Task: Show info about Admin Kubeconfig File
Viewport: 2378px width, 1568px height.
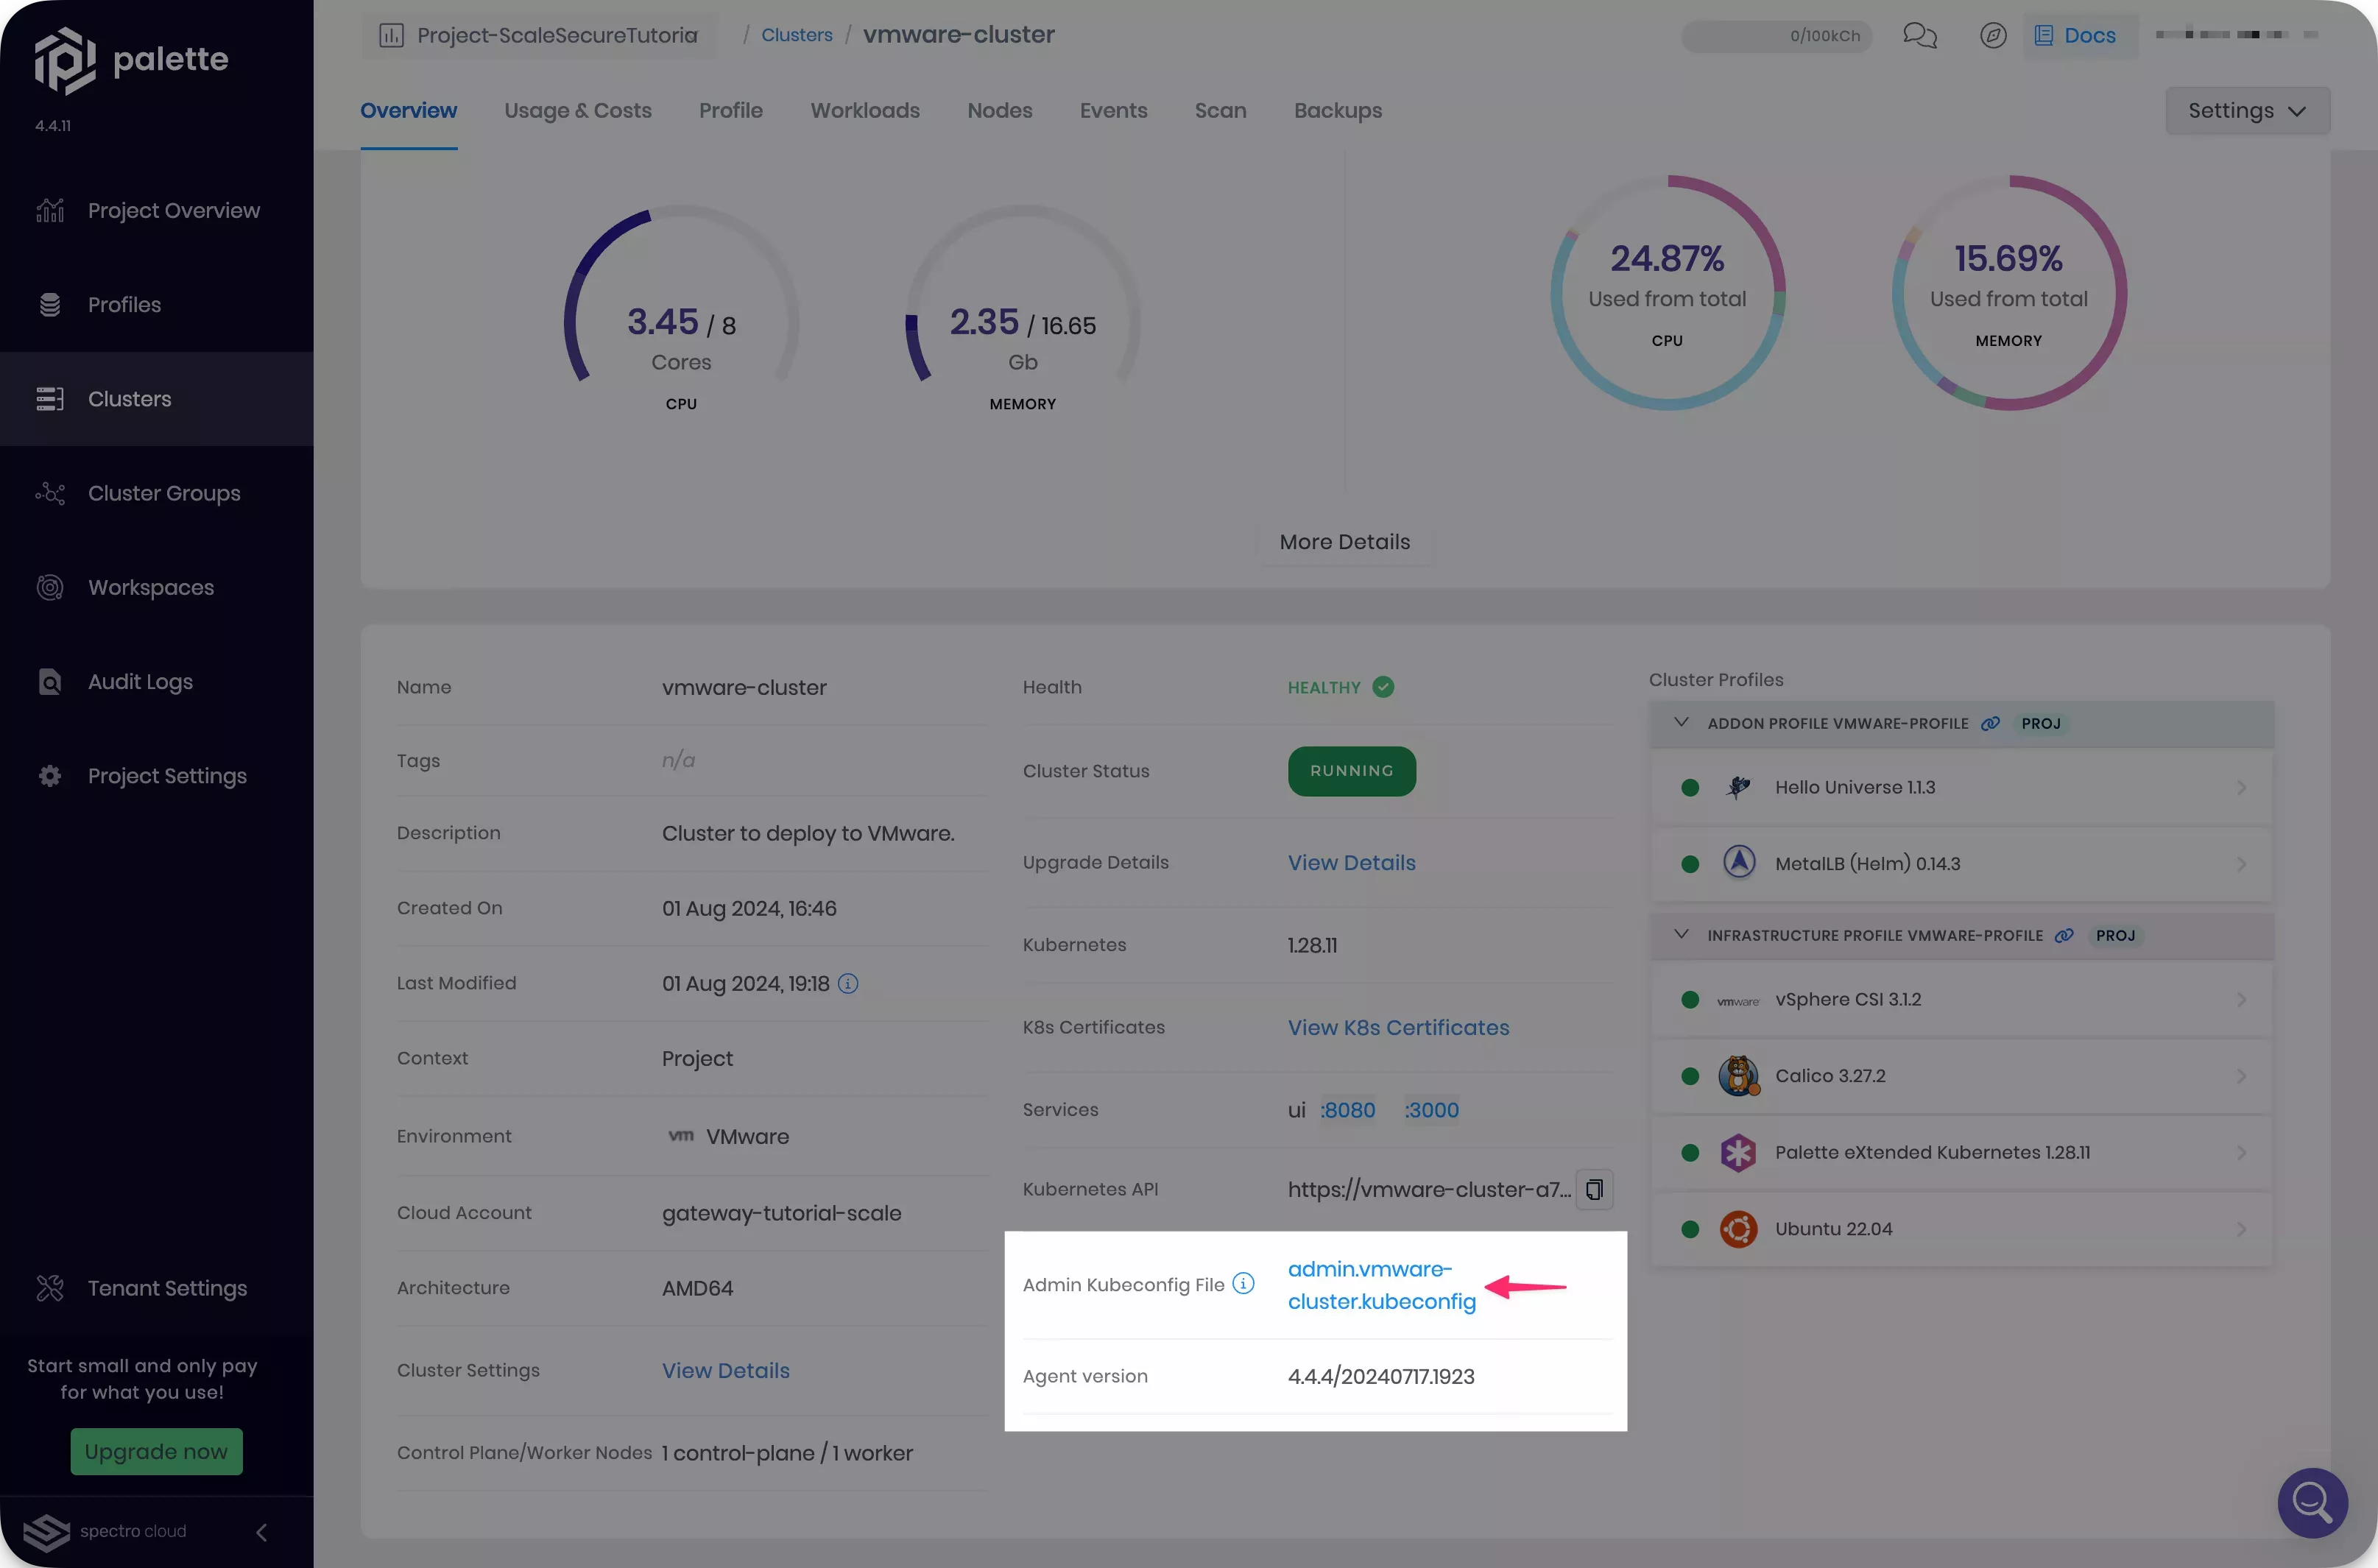Action: (1243, 1283)
